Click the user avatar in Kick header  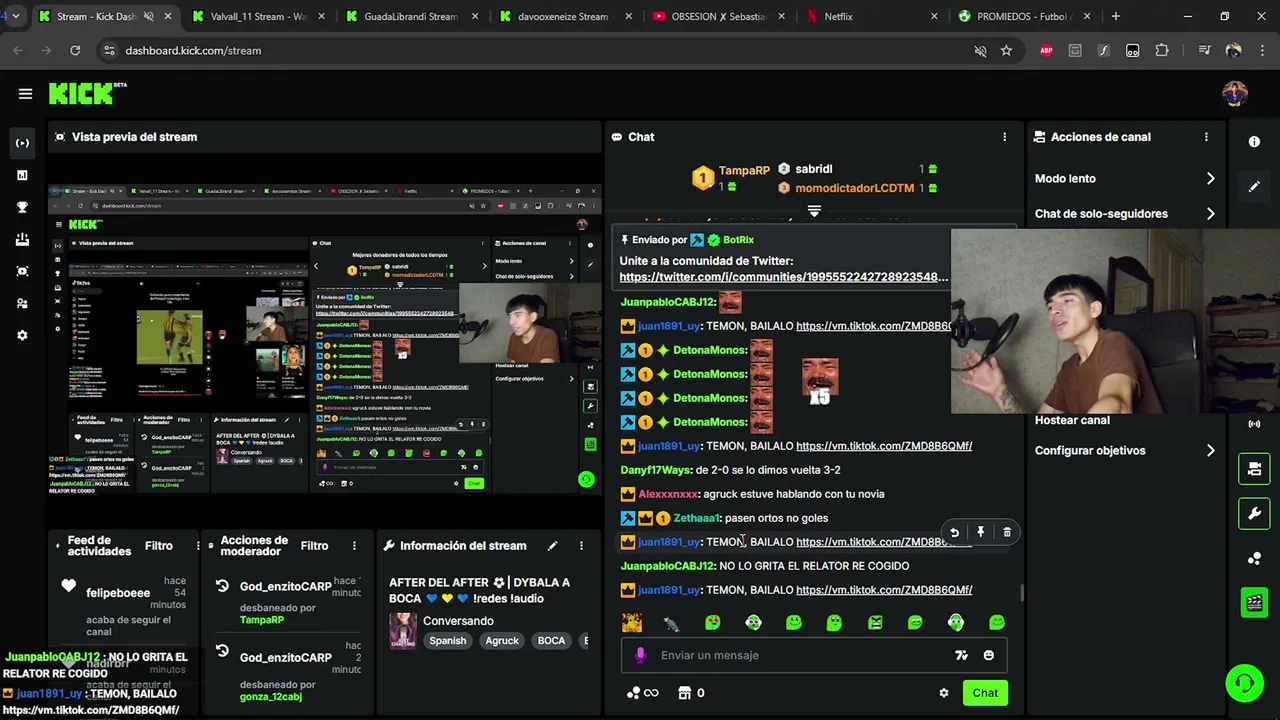1235,94
